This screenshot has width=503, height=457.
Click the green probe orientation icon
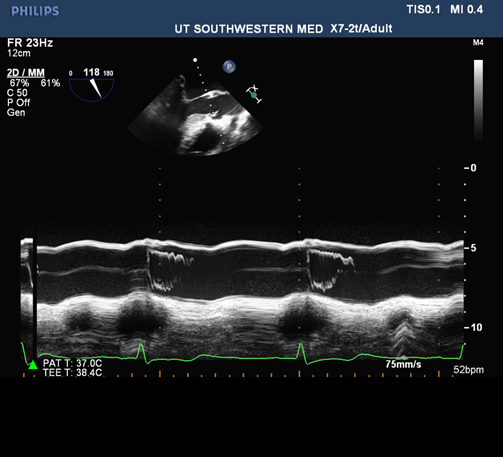[x=254, y=94]
